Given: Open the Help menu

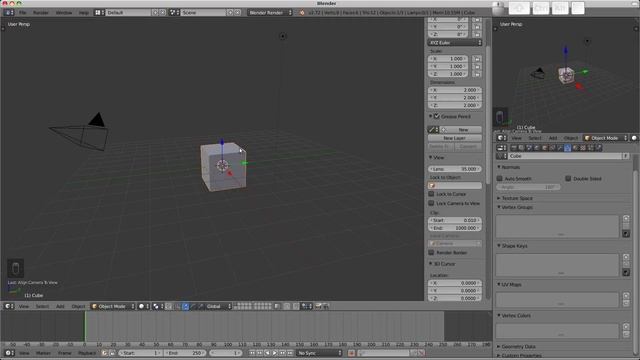Looking at the screenshot, I should [83, 13].
